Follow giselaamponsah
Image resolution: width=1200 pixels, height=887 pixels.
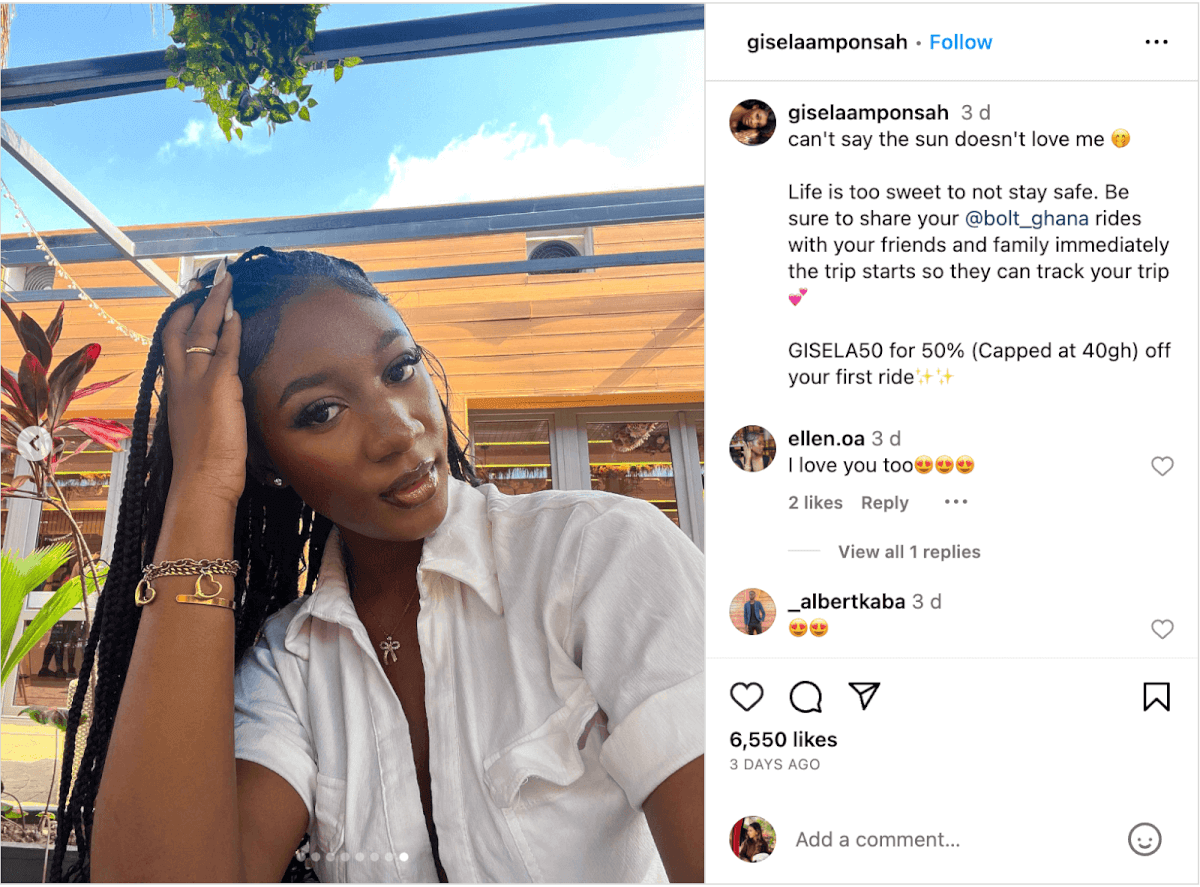tap(960, 42)
